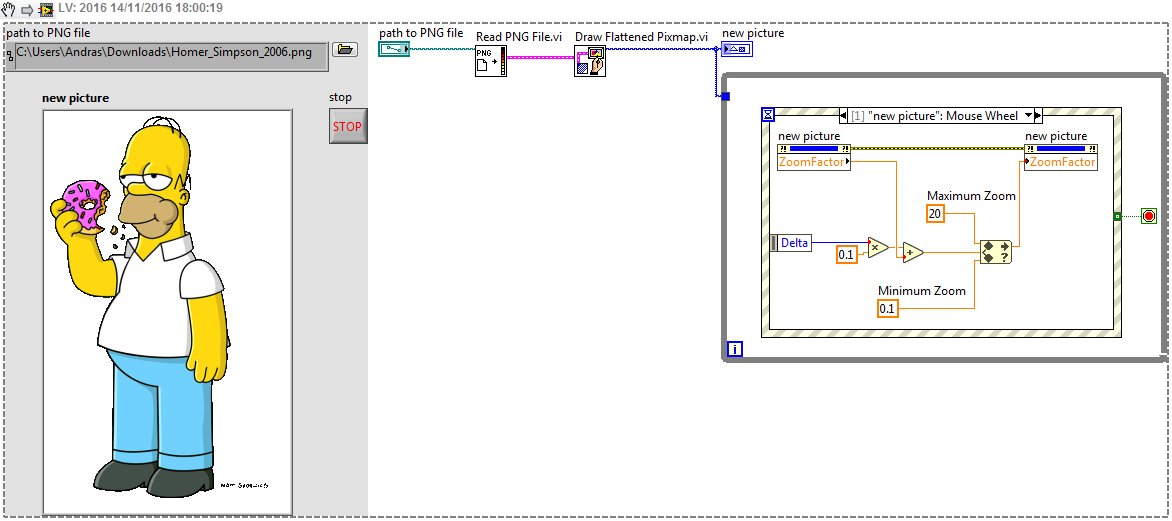Click the right new picture property node header
Viewport: 1172px width, 521px height.
pos(1061,148)
